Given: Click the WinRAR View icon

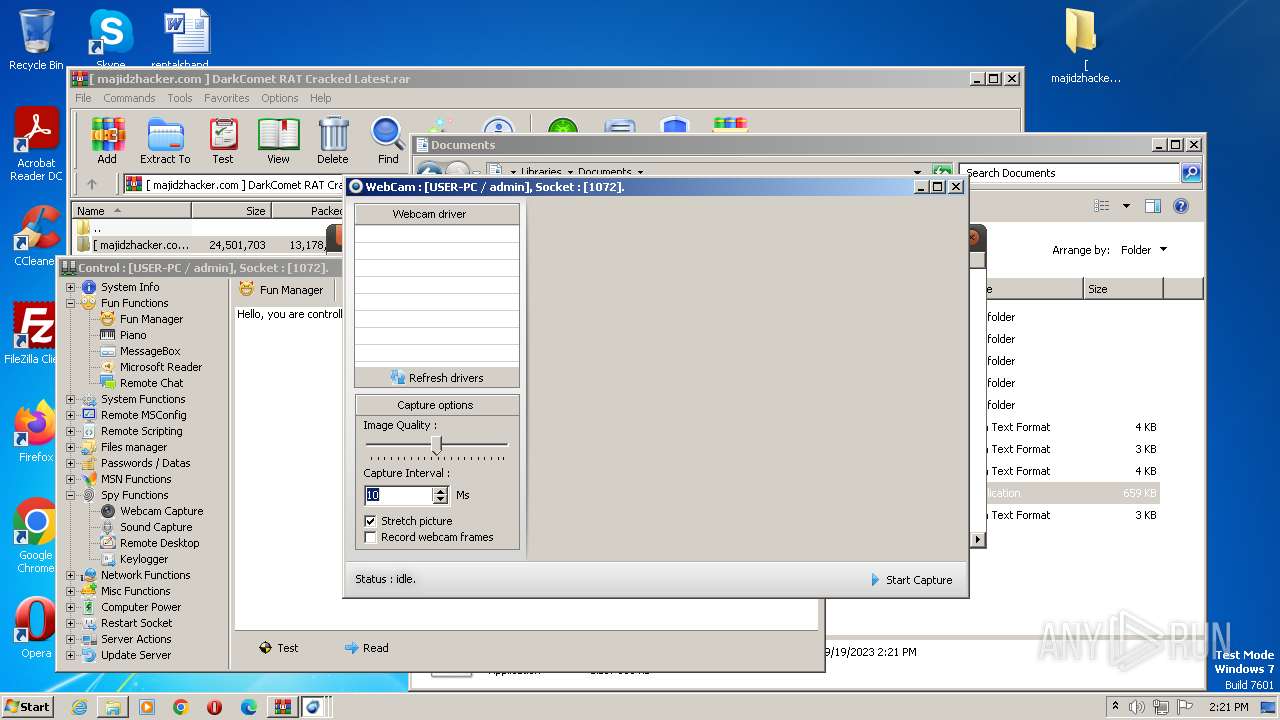Looking at the screenshot, I should (278, 141).
